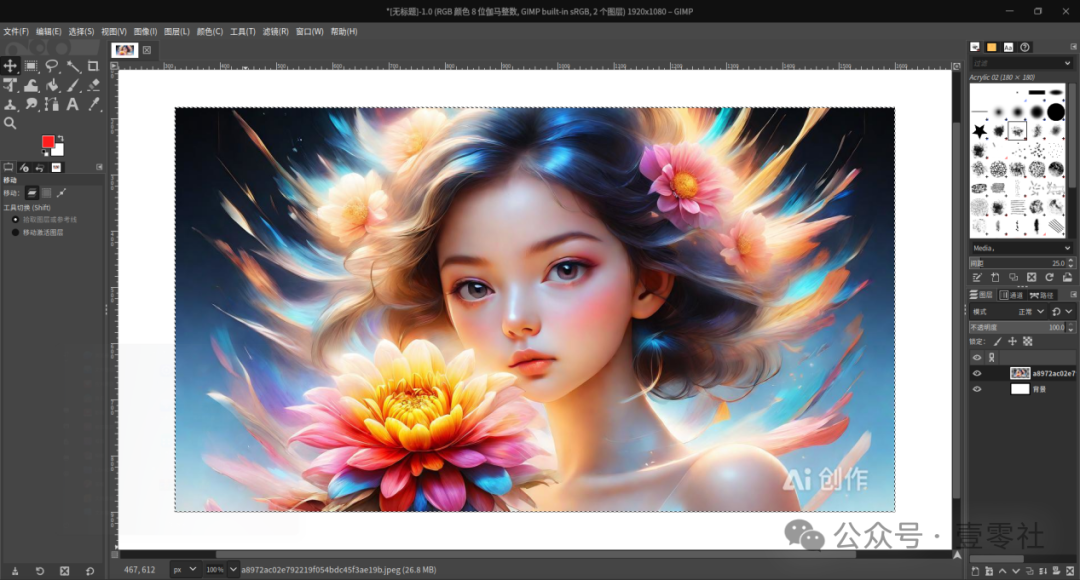Open the Brushes tab in right dock
This screenshot has width=1080, height=580.
pos(975,47)
